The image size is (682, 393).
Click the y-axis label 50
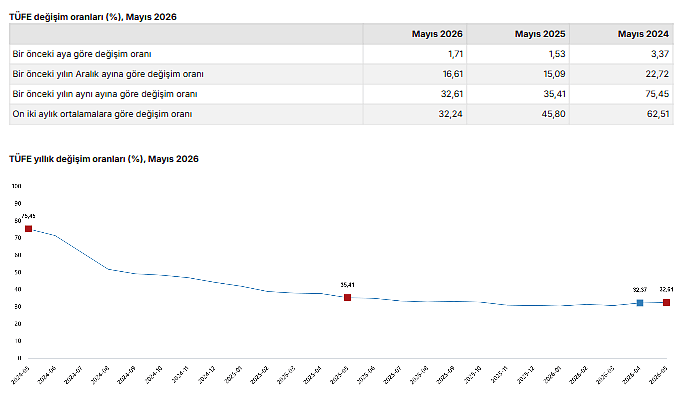coord(18,273)
